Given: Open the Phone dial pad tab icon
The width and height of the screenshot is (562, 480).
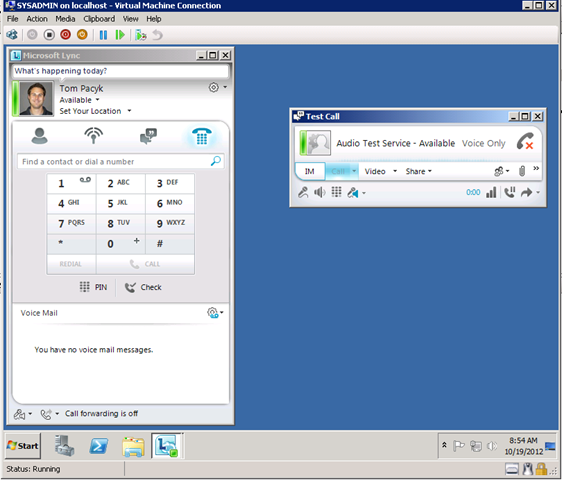Looking at the screenshot, I should pyautogui.click(x=201, y=136).
